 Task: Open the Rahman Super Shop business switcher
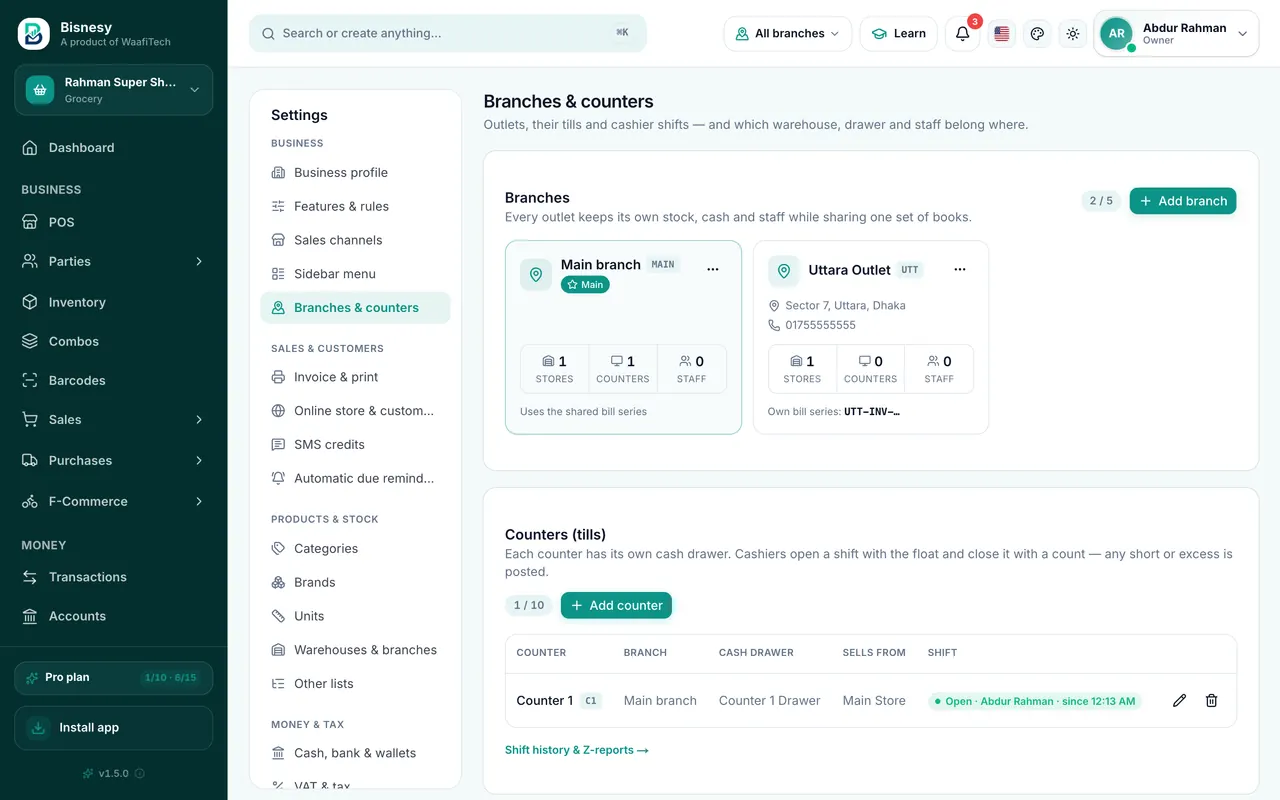point(114,90)
